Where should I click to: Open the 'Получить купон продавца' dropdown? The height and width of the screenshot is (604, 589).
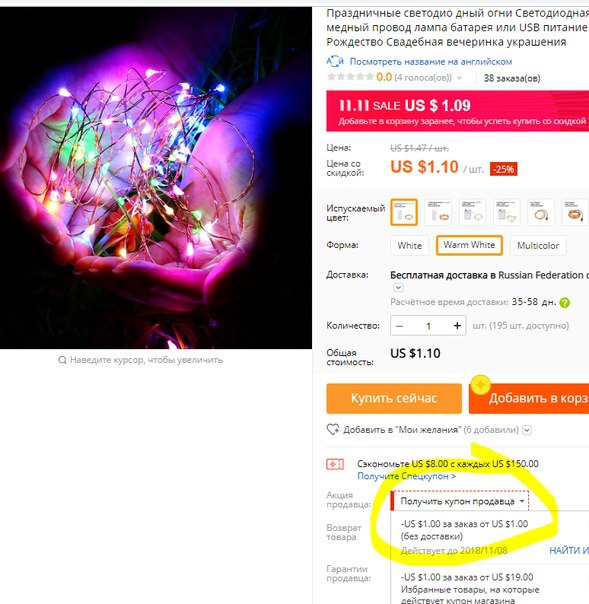[x=461, y=501]
